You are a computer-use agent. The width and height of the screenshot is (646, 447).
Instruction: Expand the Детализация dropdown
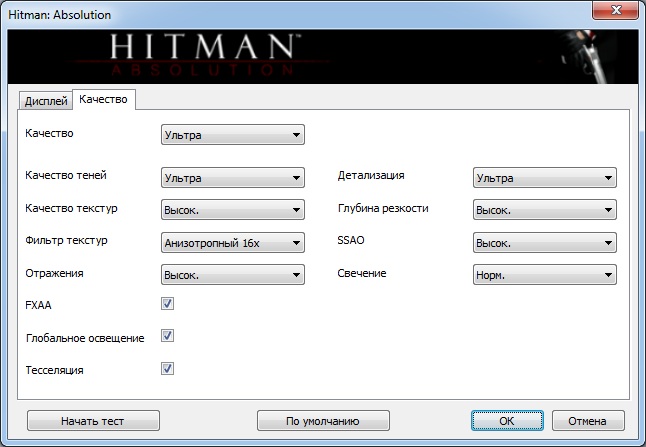[545, 178]
